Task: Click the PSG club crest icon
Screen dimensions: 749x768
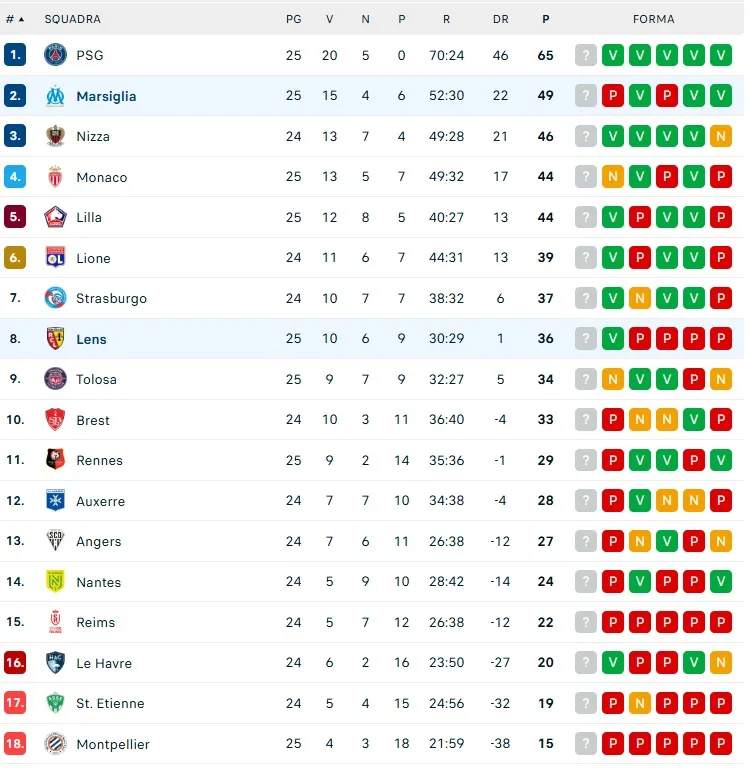Action: [x=55, y=55]
